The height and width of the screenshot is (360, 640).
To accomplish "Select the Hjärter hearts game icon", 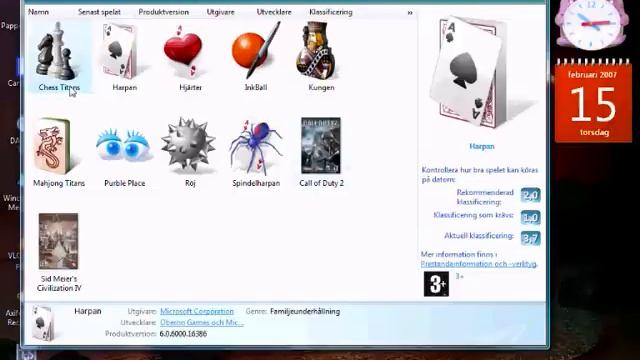I will (183, 51).
